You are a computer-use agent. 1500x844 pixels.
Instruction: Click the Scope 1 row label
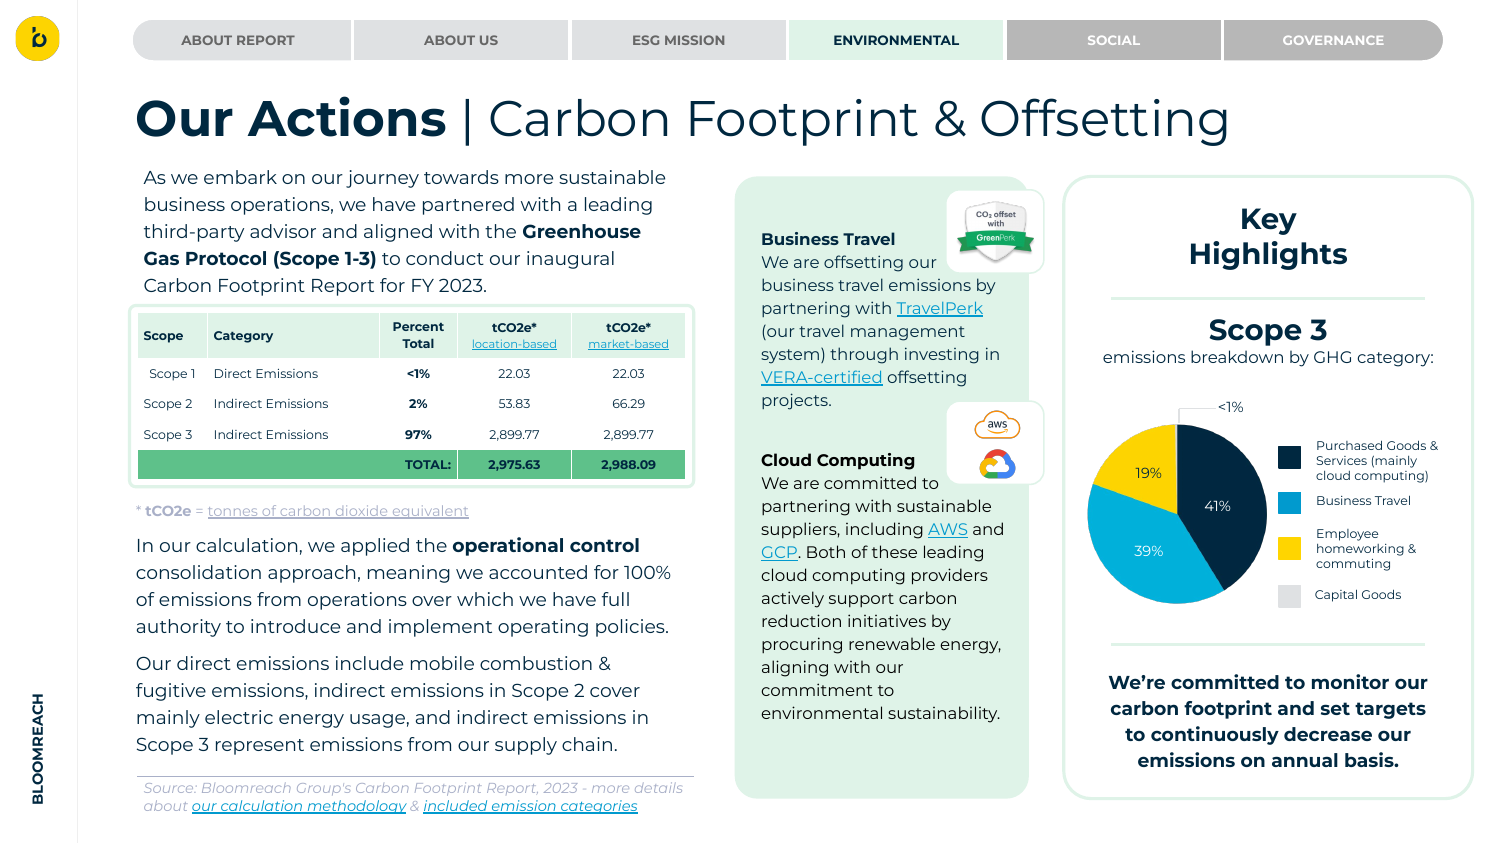coord(172,374)
